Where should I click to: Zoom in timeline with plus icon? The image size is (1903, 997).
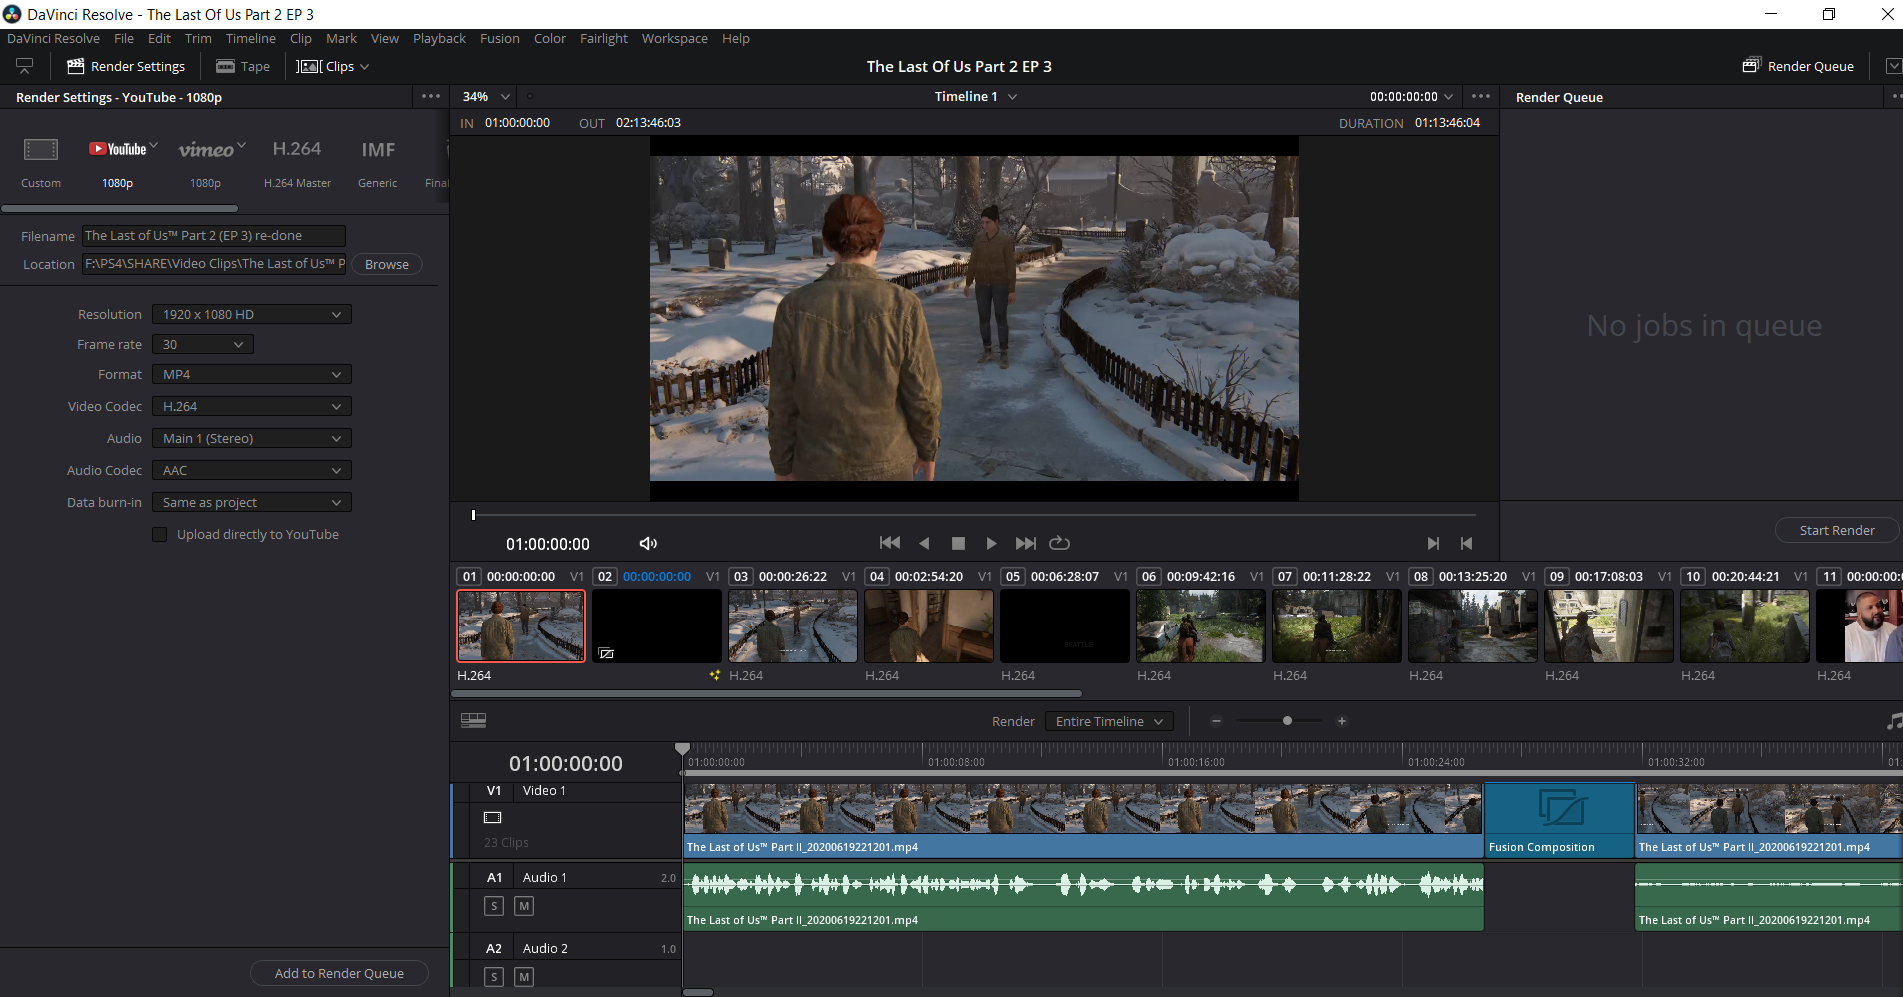(x=1342, y=720)
